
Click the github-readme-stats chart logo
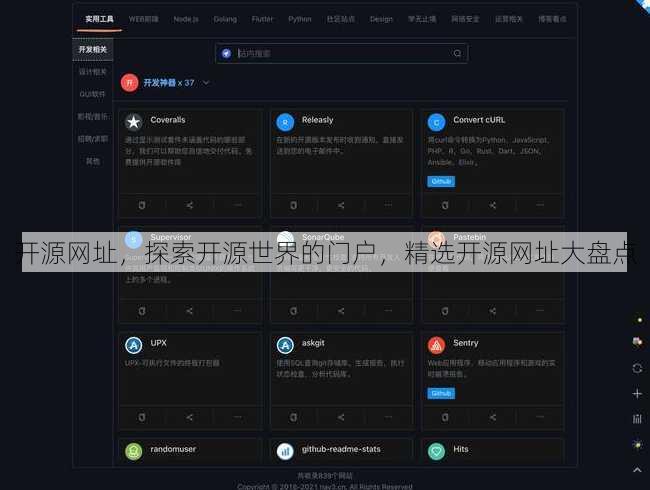pyautogui.click(x=285, y=451)
